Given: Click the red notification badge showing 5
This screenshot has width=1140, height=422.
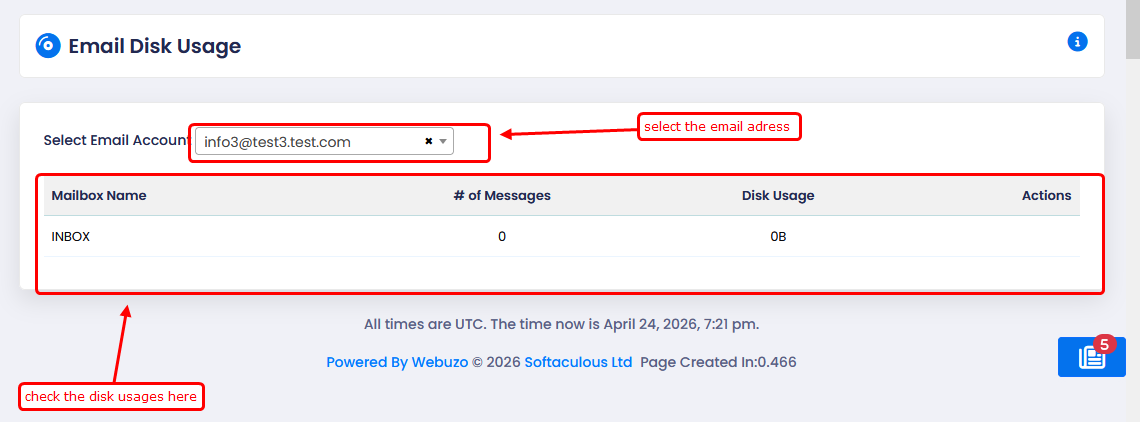Looking at the screenshot, I should (1105, 344).
